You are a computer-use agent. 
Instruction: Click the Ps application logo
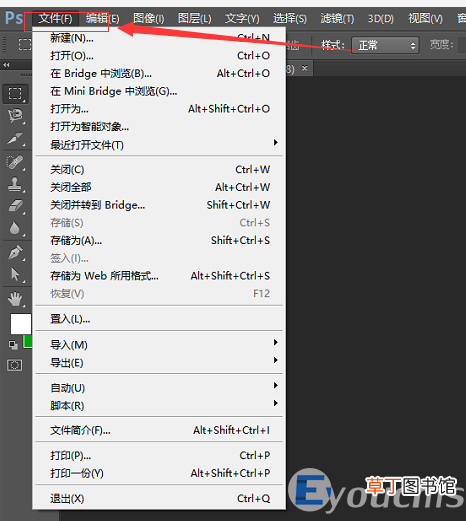(14, 17)
